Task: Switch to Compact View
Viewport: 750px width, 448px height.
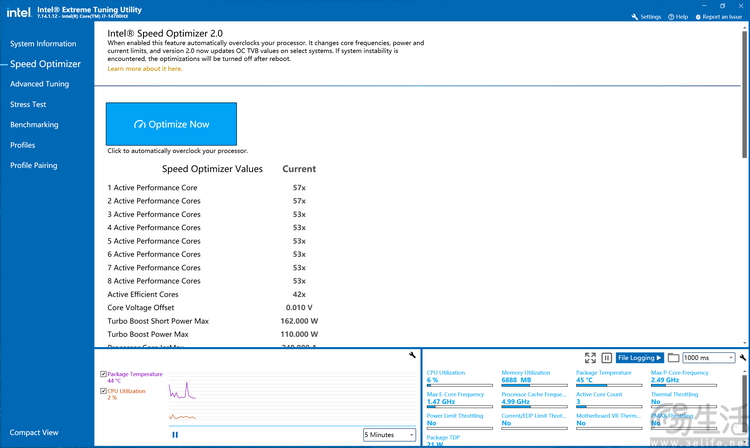Action: click(x=33, y=432)
